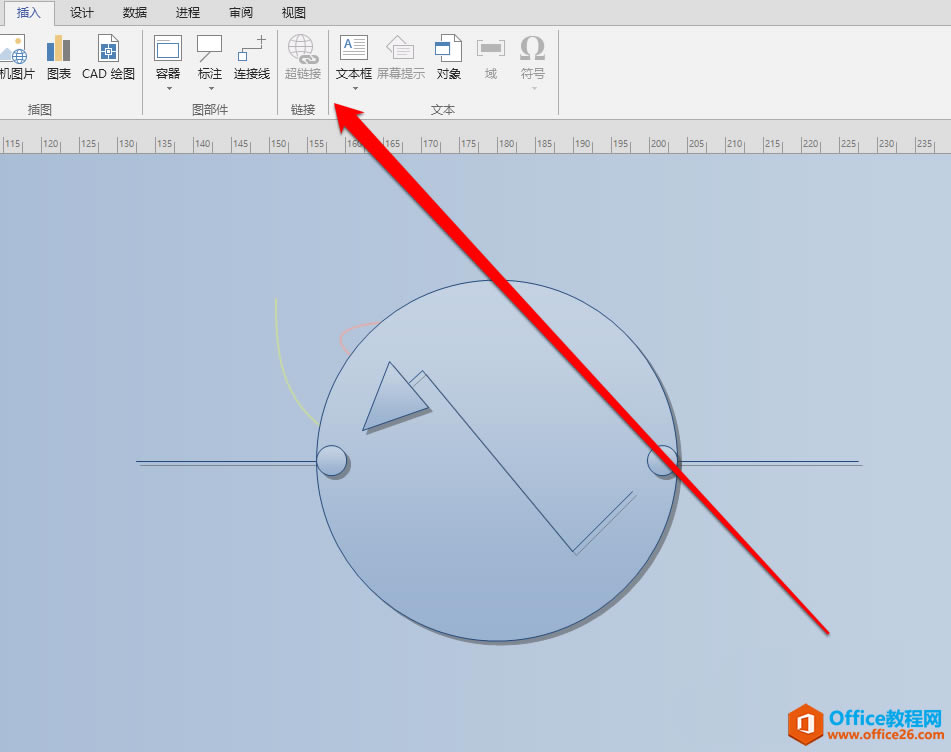The height and width of the screenshot is (752, 951).
Task: Click the 屏幕提示 screen tip icon
Action: pyautogui.click(x=400, y=49)
